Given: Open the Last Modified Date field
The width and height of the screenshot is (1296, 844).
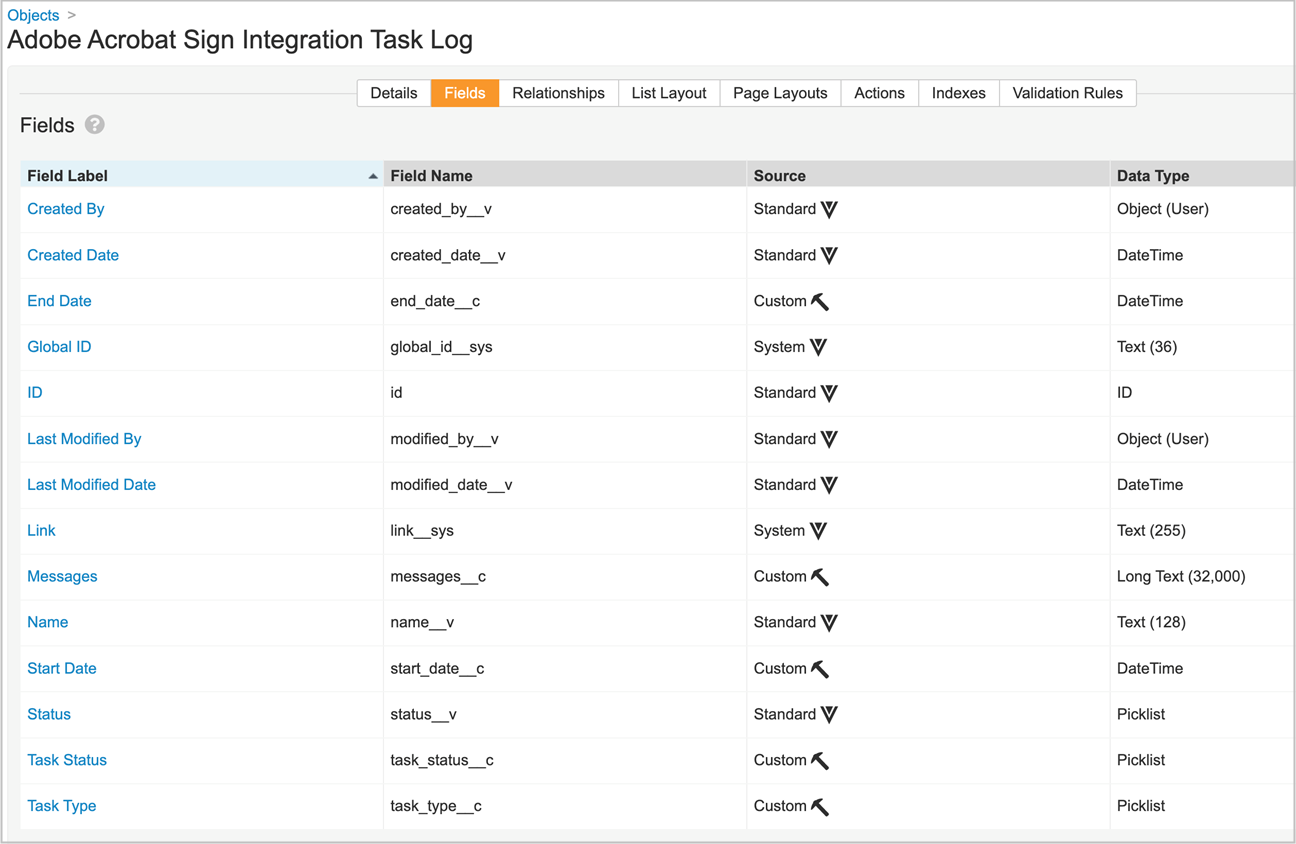Looking at the screenshot, I should [91, 485].
